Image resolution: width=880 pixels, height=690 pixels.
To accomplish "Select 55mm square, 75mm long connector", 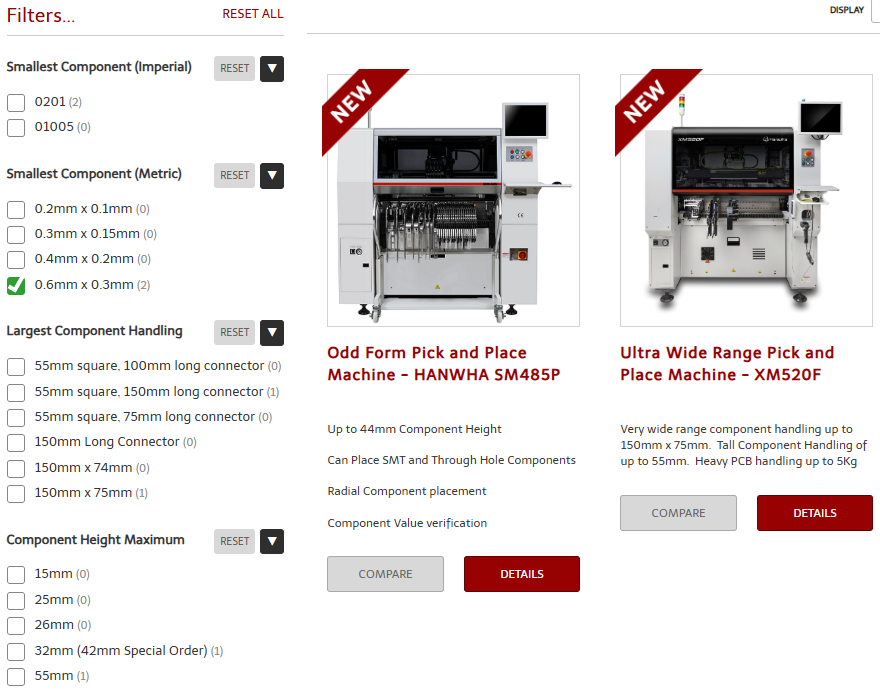I will 16,417.
